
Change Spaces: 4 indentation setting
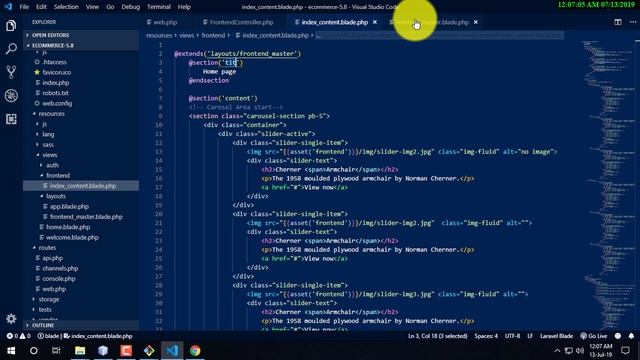(x=486, y=336)
